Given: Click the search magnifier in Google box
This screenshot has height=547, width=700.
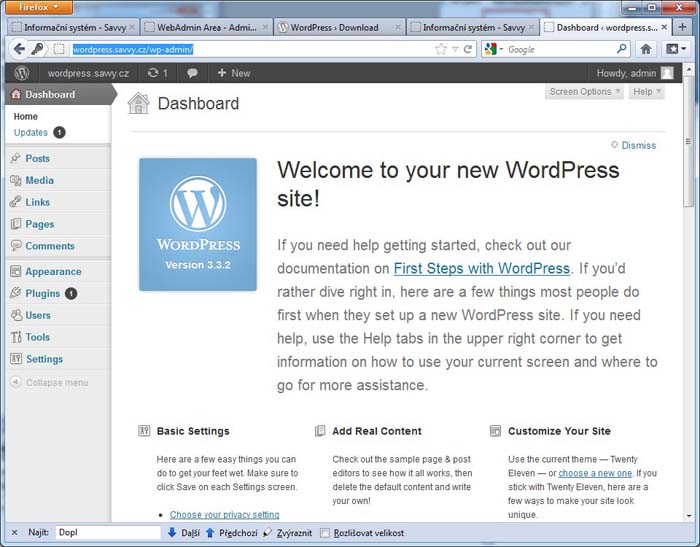Looking at the screenshot, I should tap(621, 49).
